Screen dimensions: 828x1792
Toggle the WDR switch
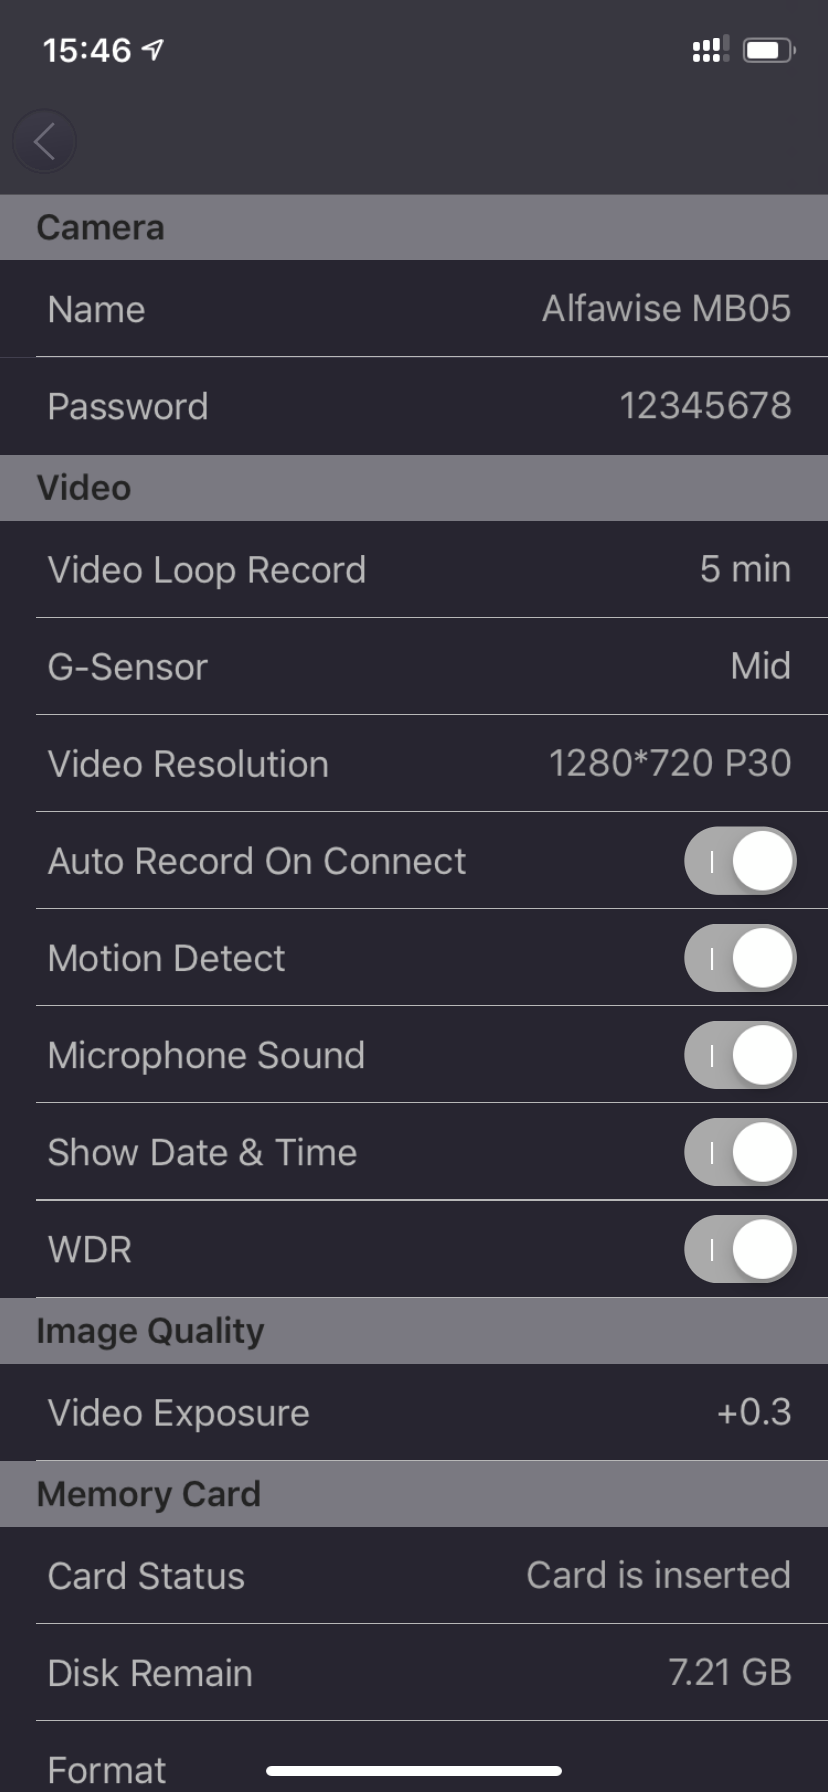(740, 1249)
